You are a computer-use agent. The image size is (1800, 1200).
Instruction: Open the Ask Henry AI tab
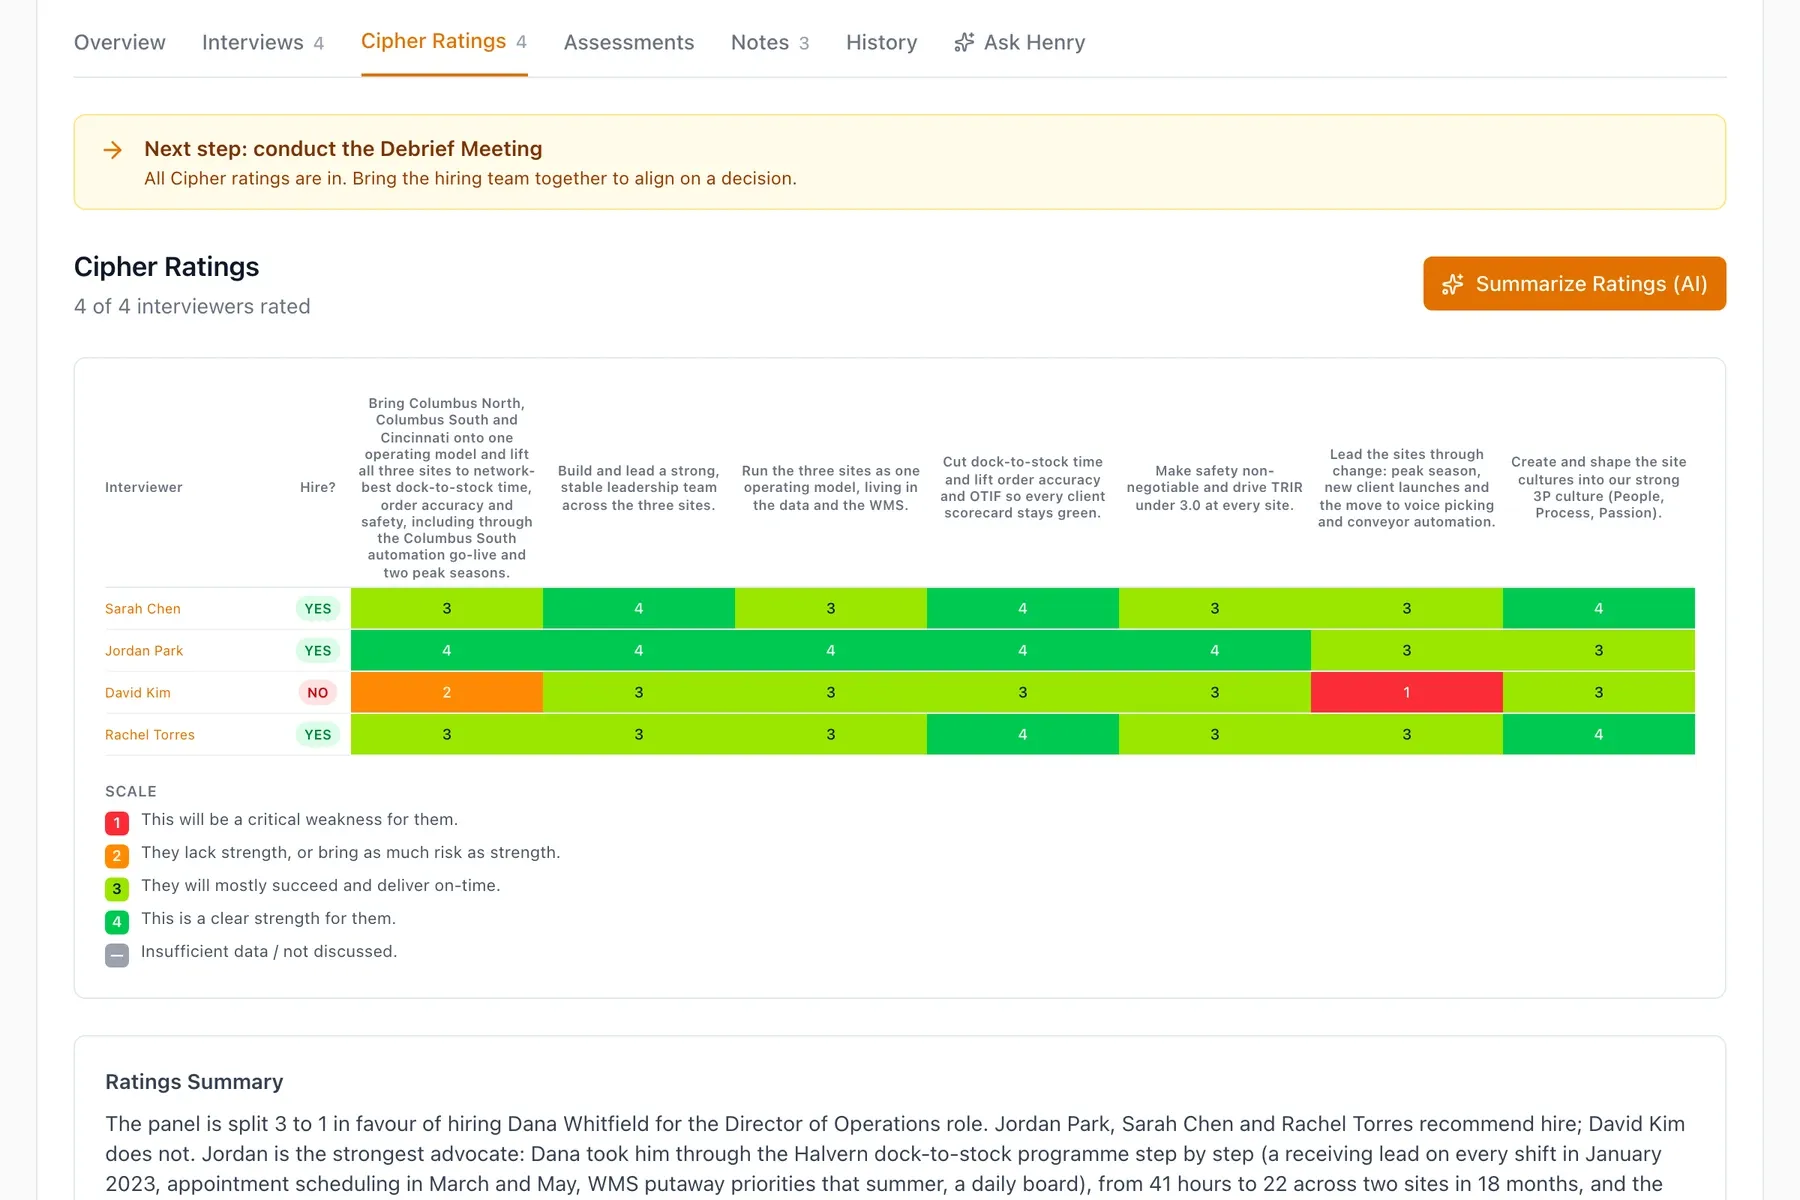pyautogui.click(x=1020, y=42)
